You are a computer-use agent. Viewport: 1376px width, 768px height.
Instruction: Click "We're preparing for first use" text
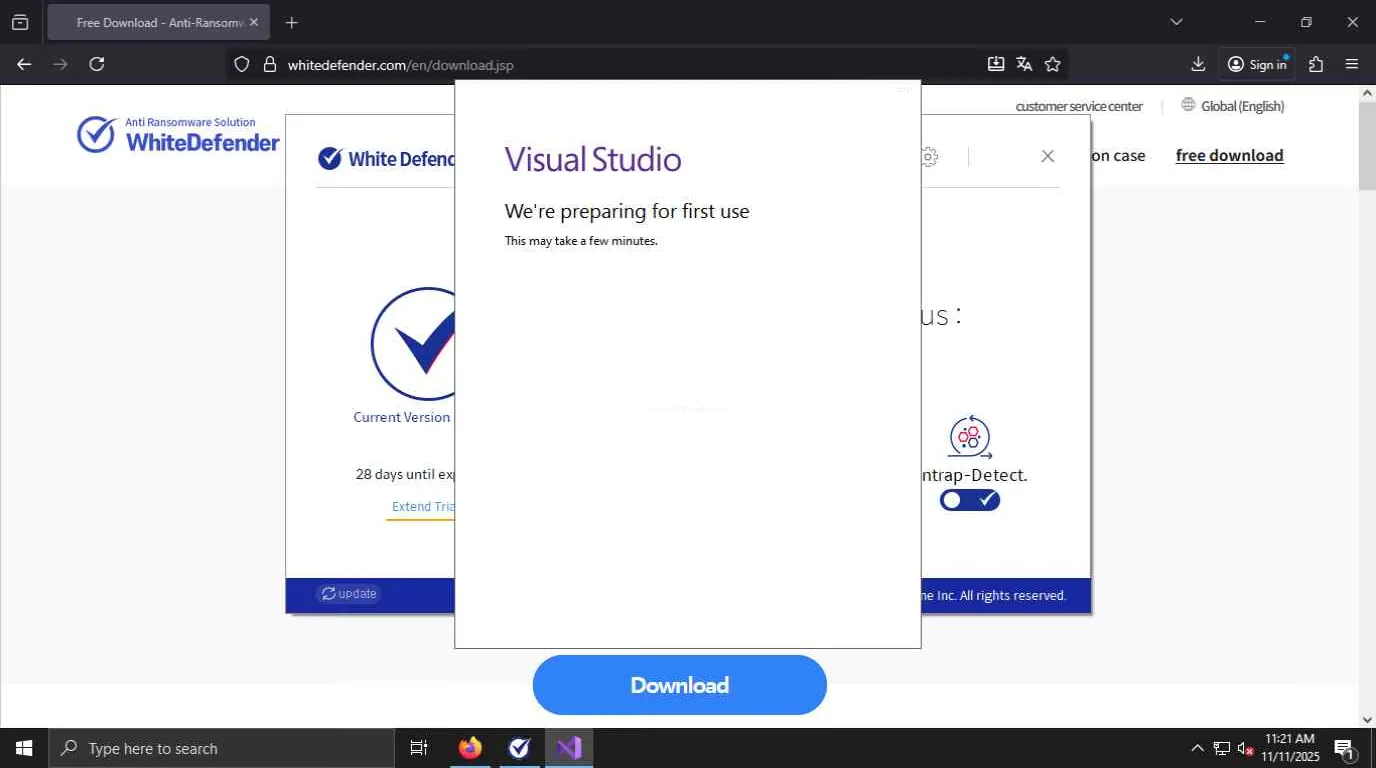click(x=627, y=211)
